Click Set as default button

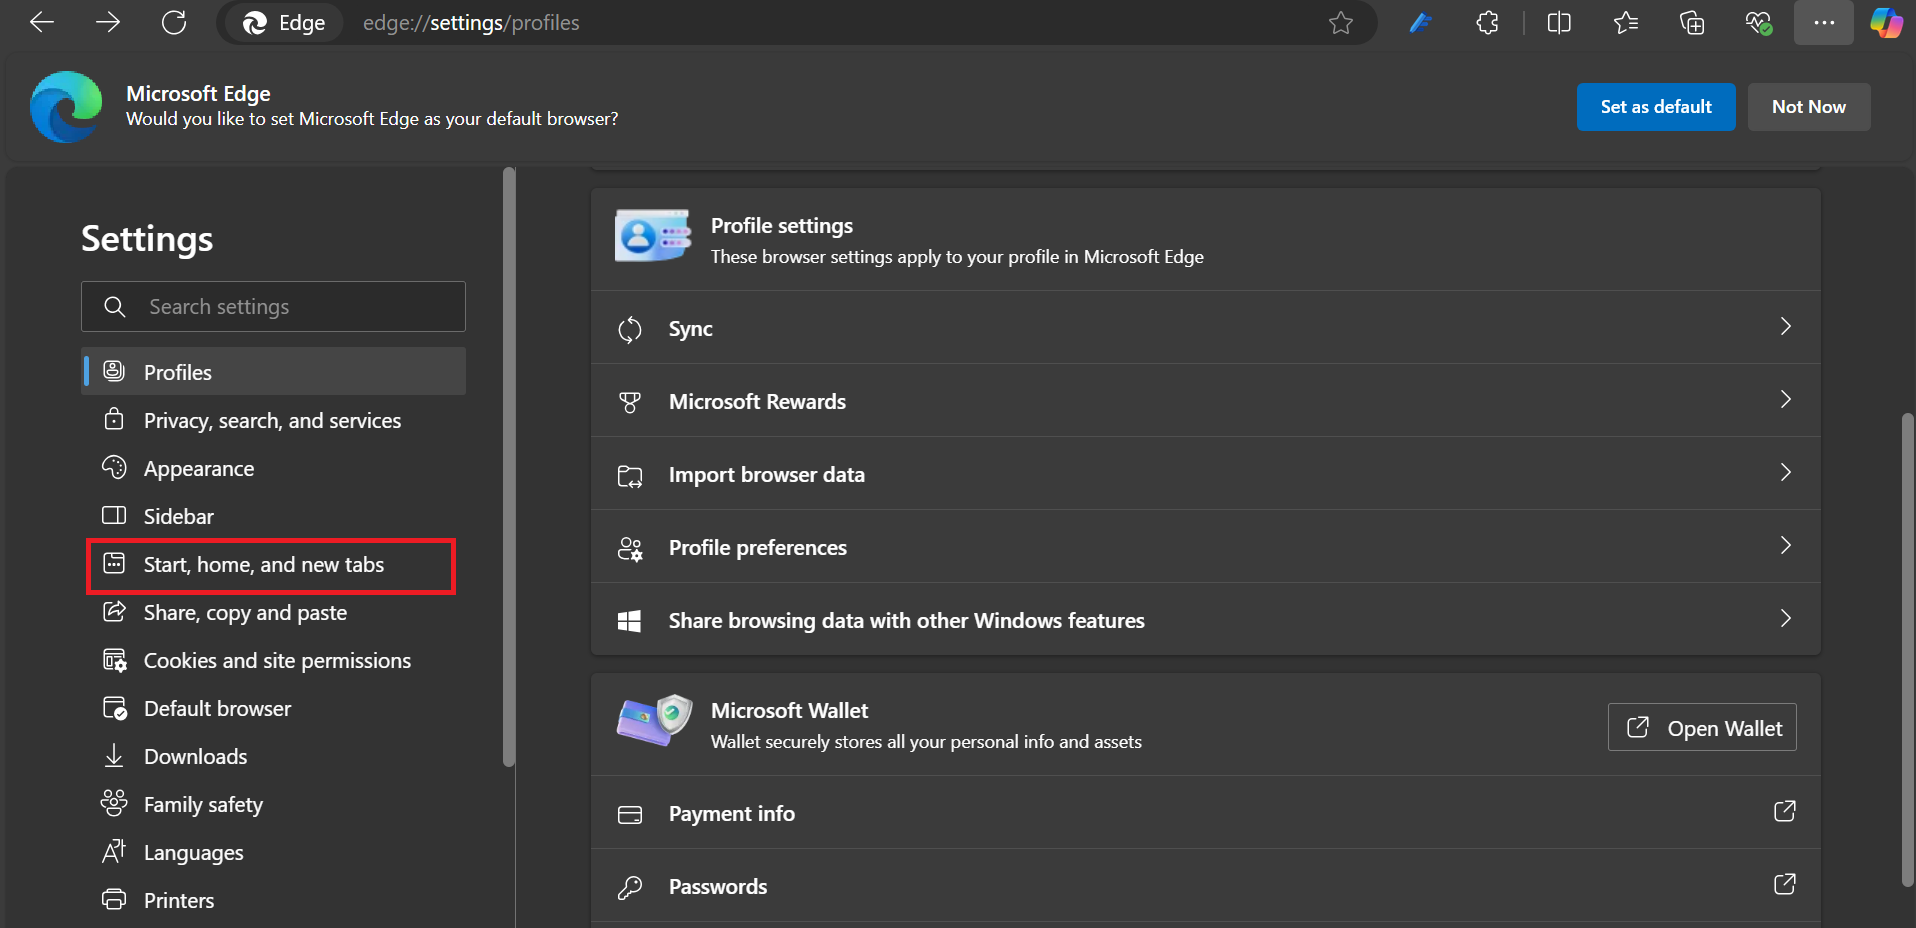point(1656,107)
